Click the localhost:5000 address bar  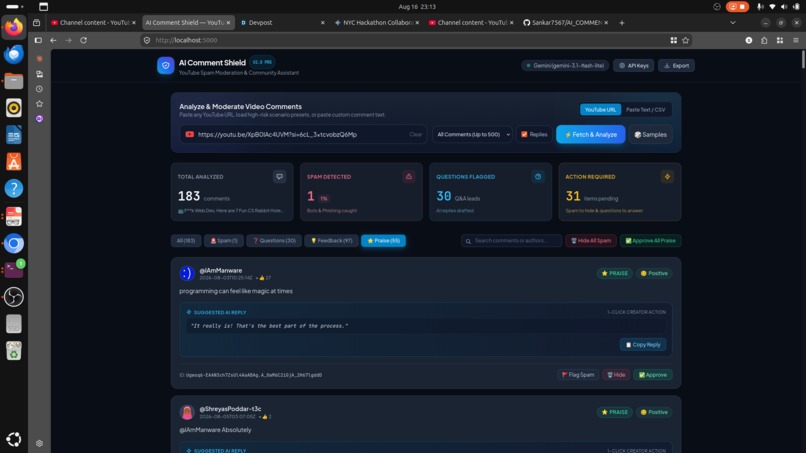pos(406,40)
